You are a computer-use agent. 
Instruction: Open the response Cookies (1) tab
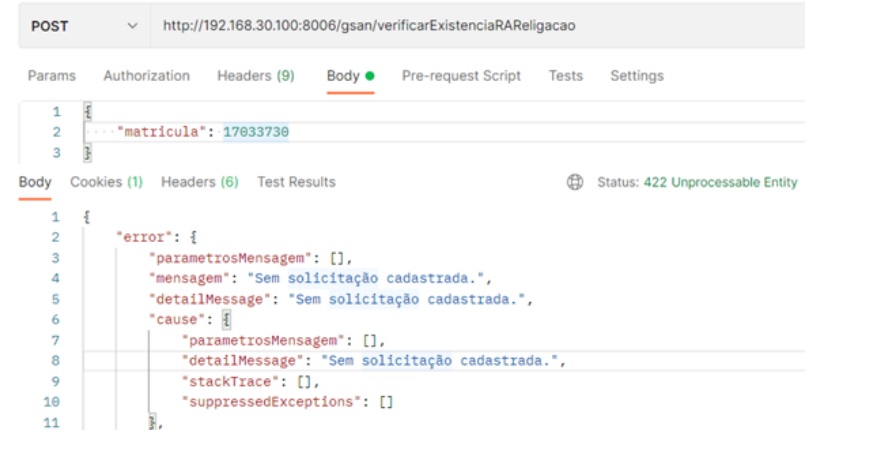[x=106, y=182]
